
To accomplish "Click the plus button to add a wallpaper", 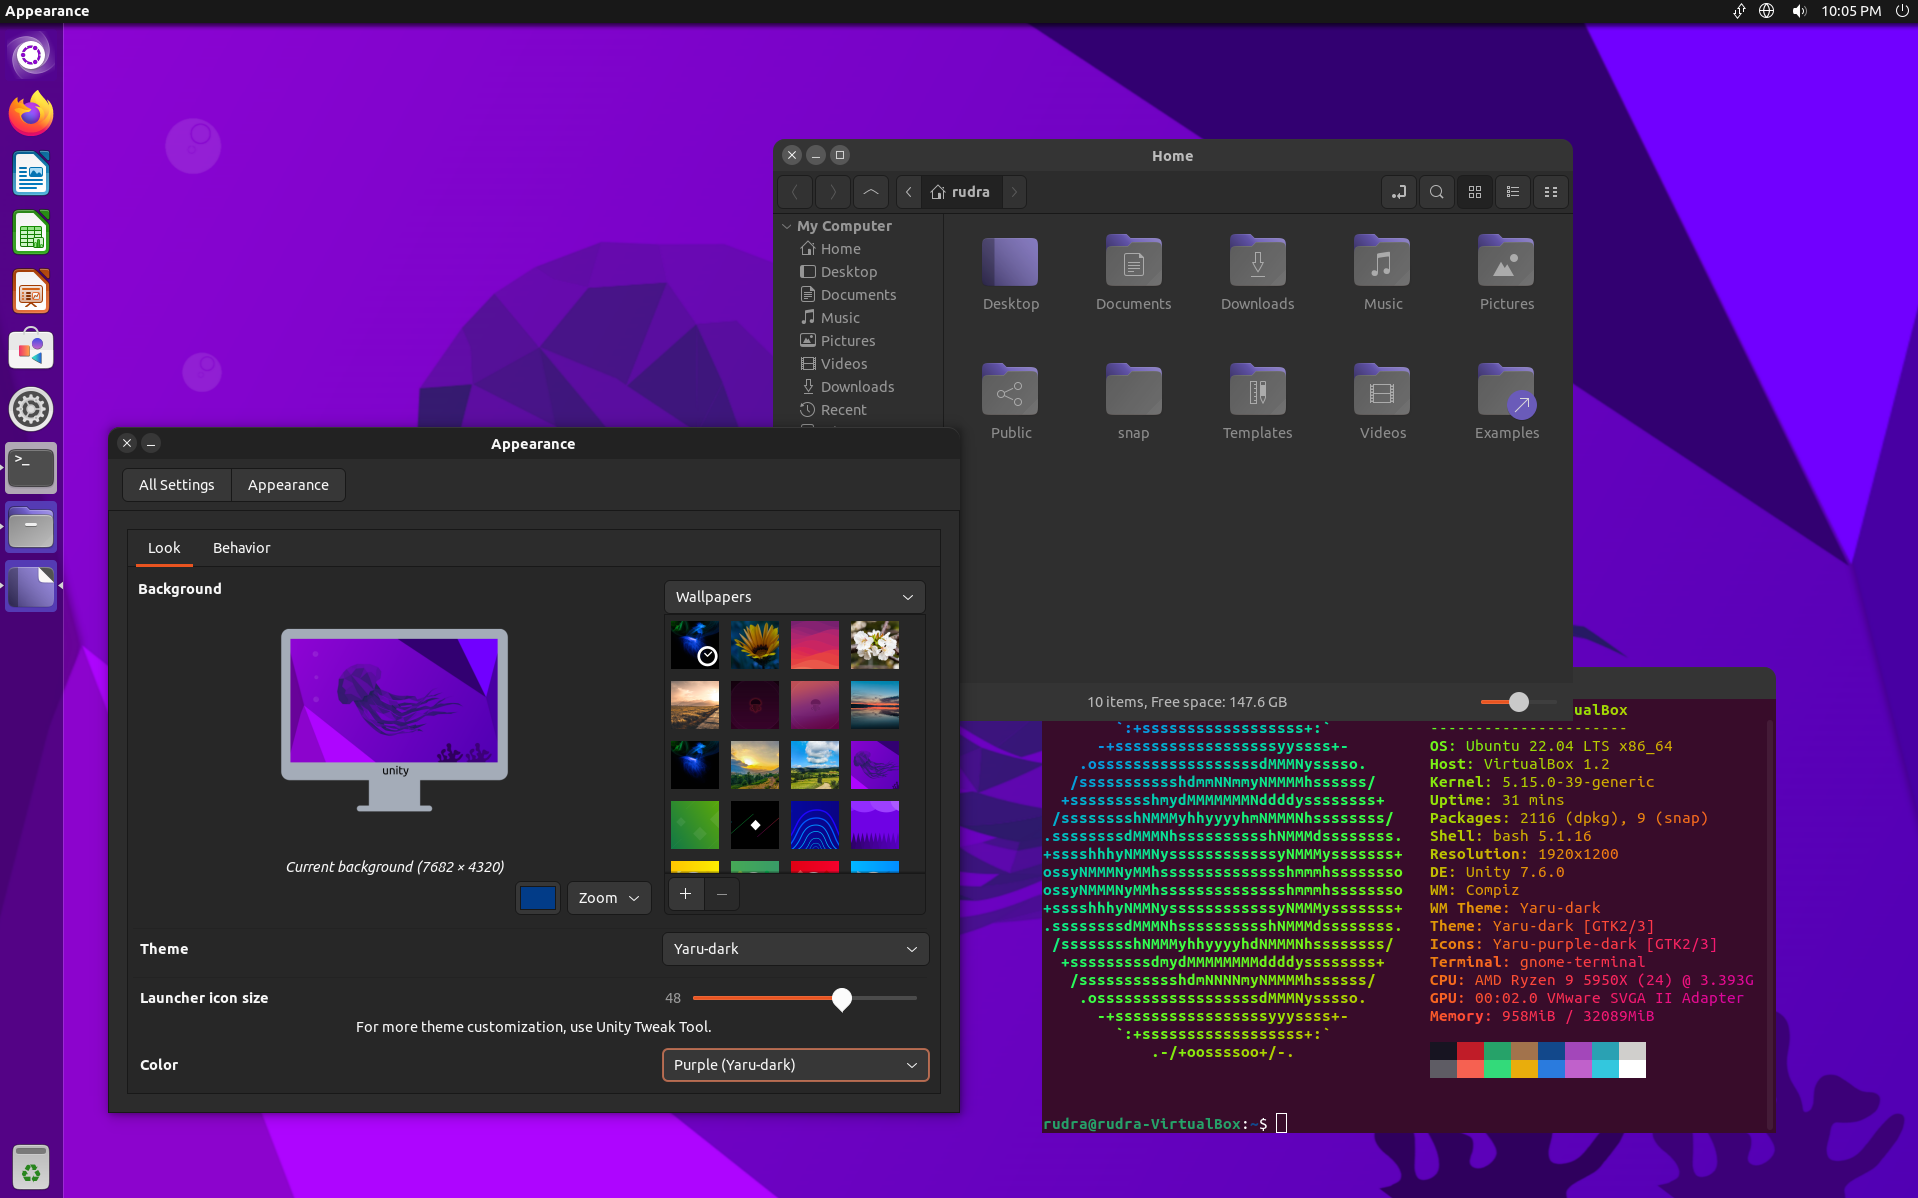I will pyautogui.click(x=685, y=894).
